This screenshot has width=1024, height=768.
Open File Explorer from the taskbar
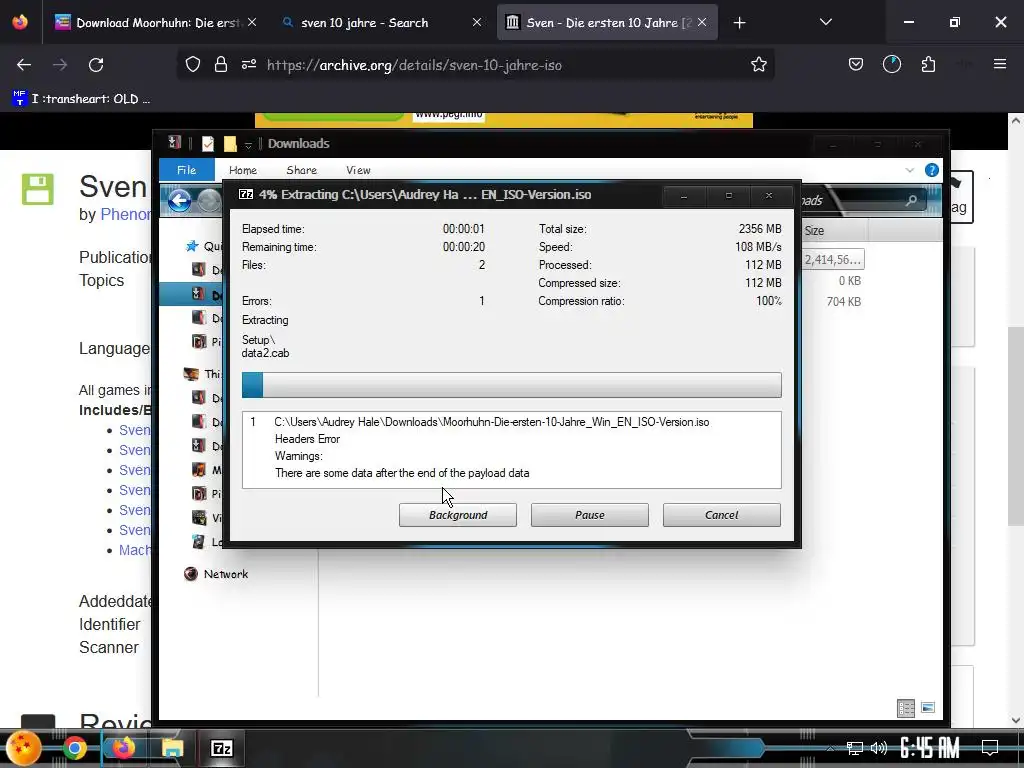click(172, 748)
